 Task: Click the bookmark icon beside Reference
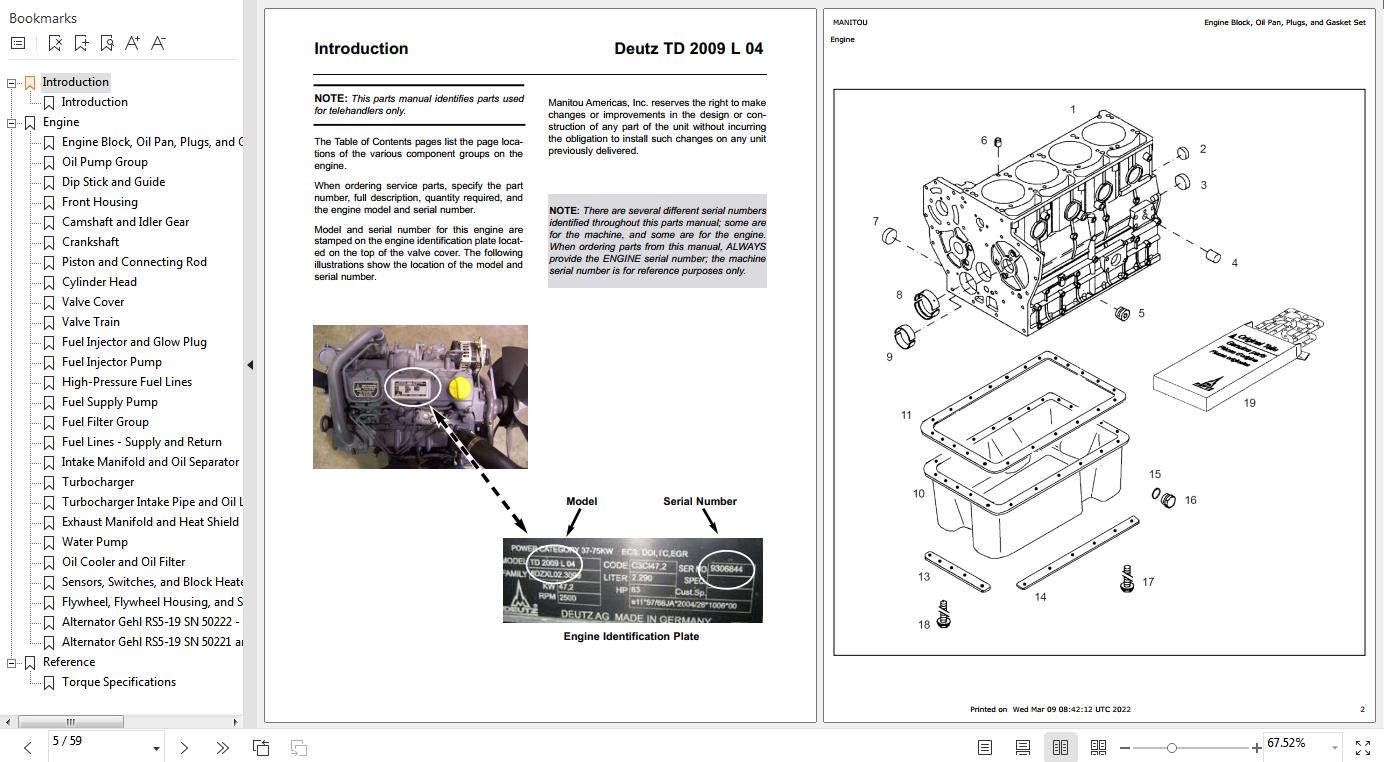(x=30, y=663)
